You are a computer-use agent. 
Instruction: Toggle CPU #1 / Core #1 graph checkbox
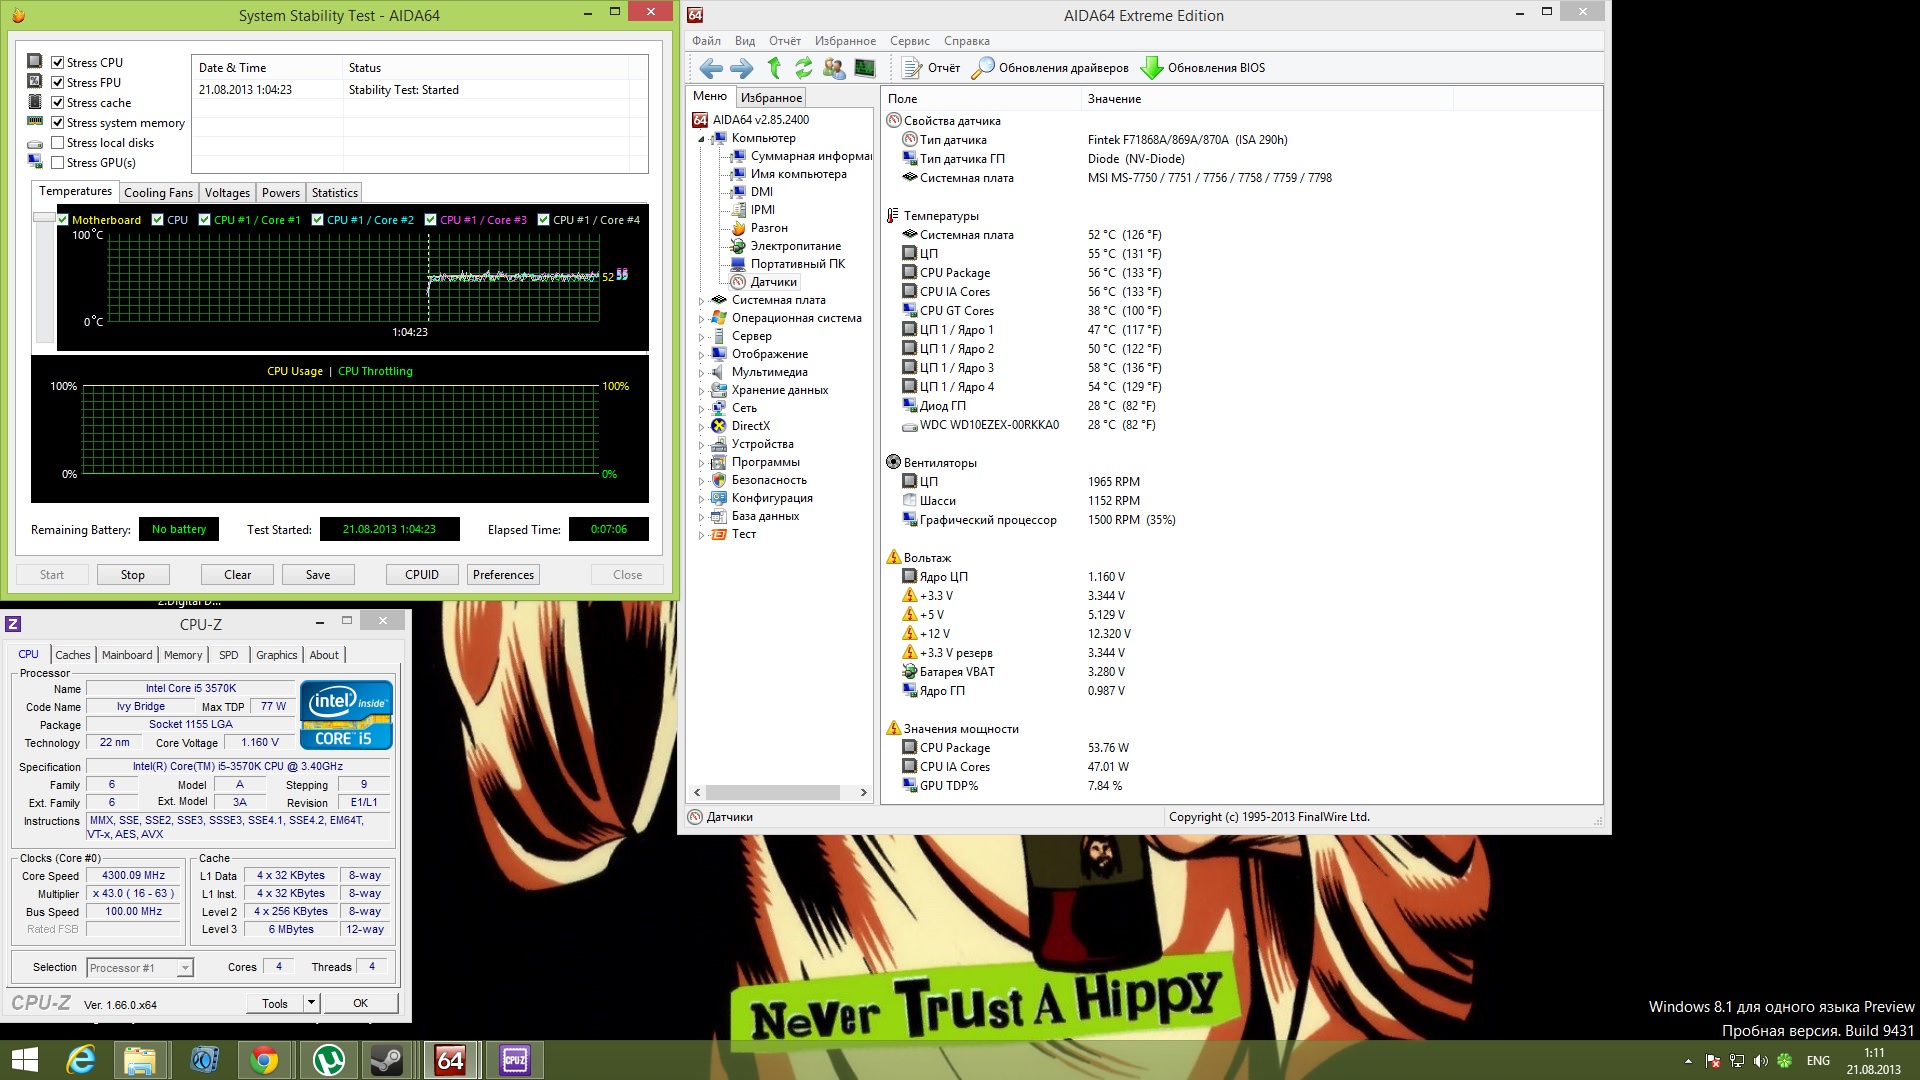[205, 220]
